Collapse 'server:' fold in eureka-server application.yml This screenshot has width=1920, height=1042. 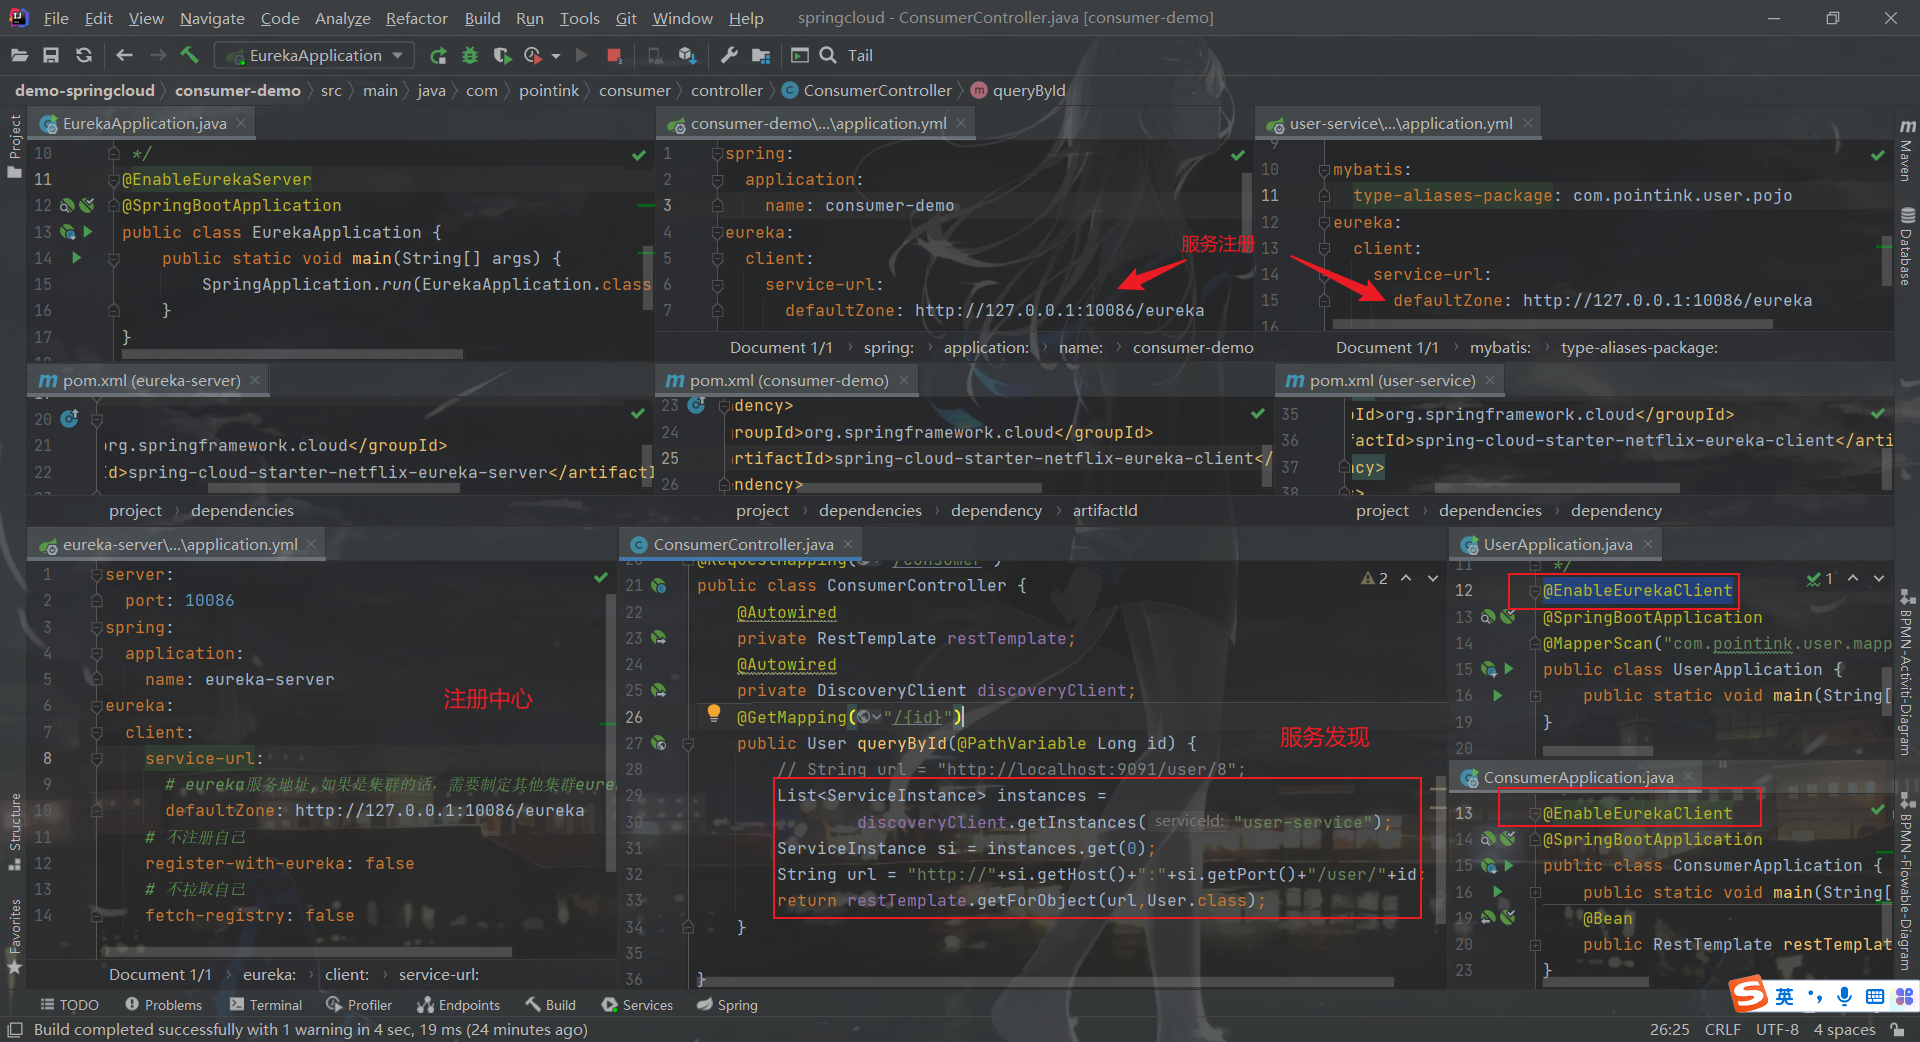click(97, 575)
